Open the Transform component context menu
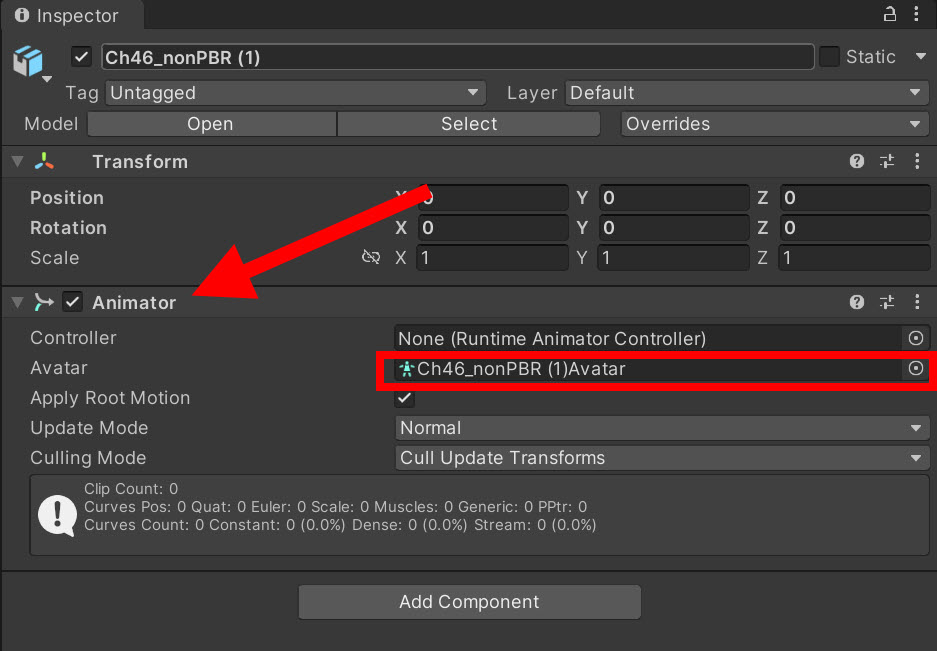The image size is (937, 651). (x=917, y=161)
